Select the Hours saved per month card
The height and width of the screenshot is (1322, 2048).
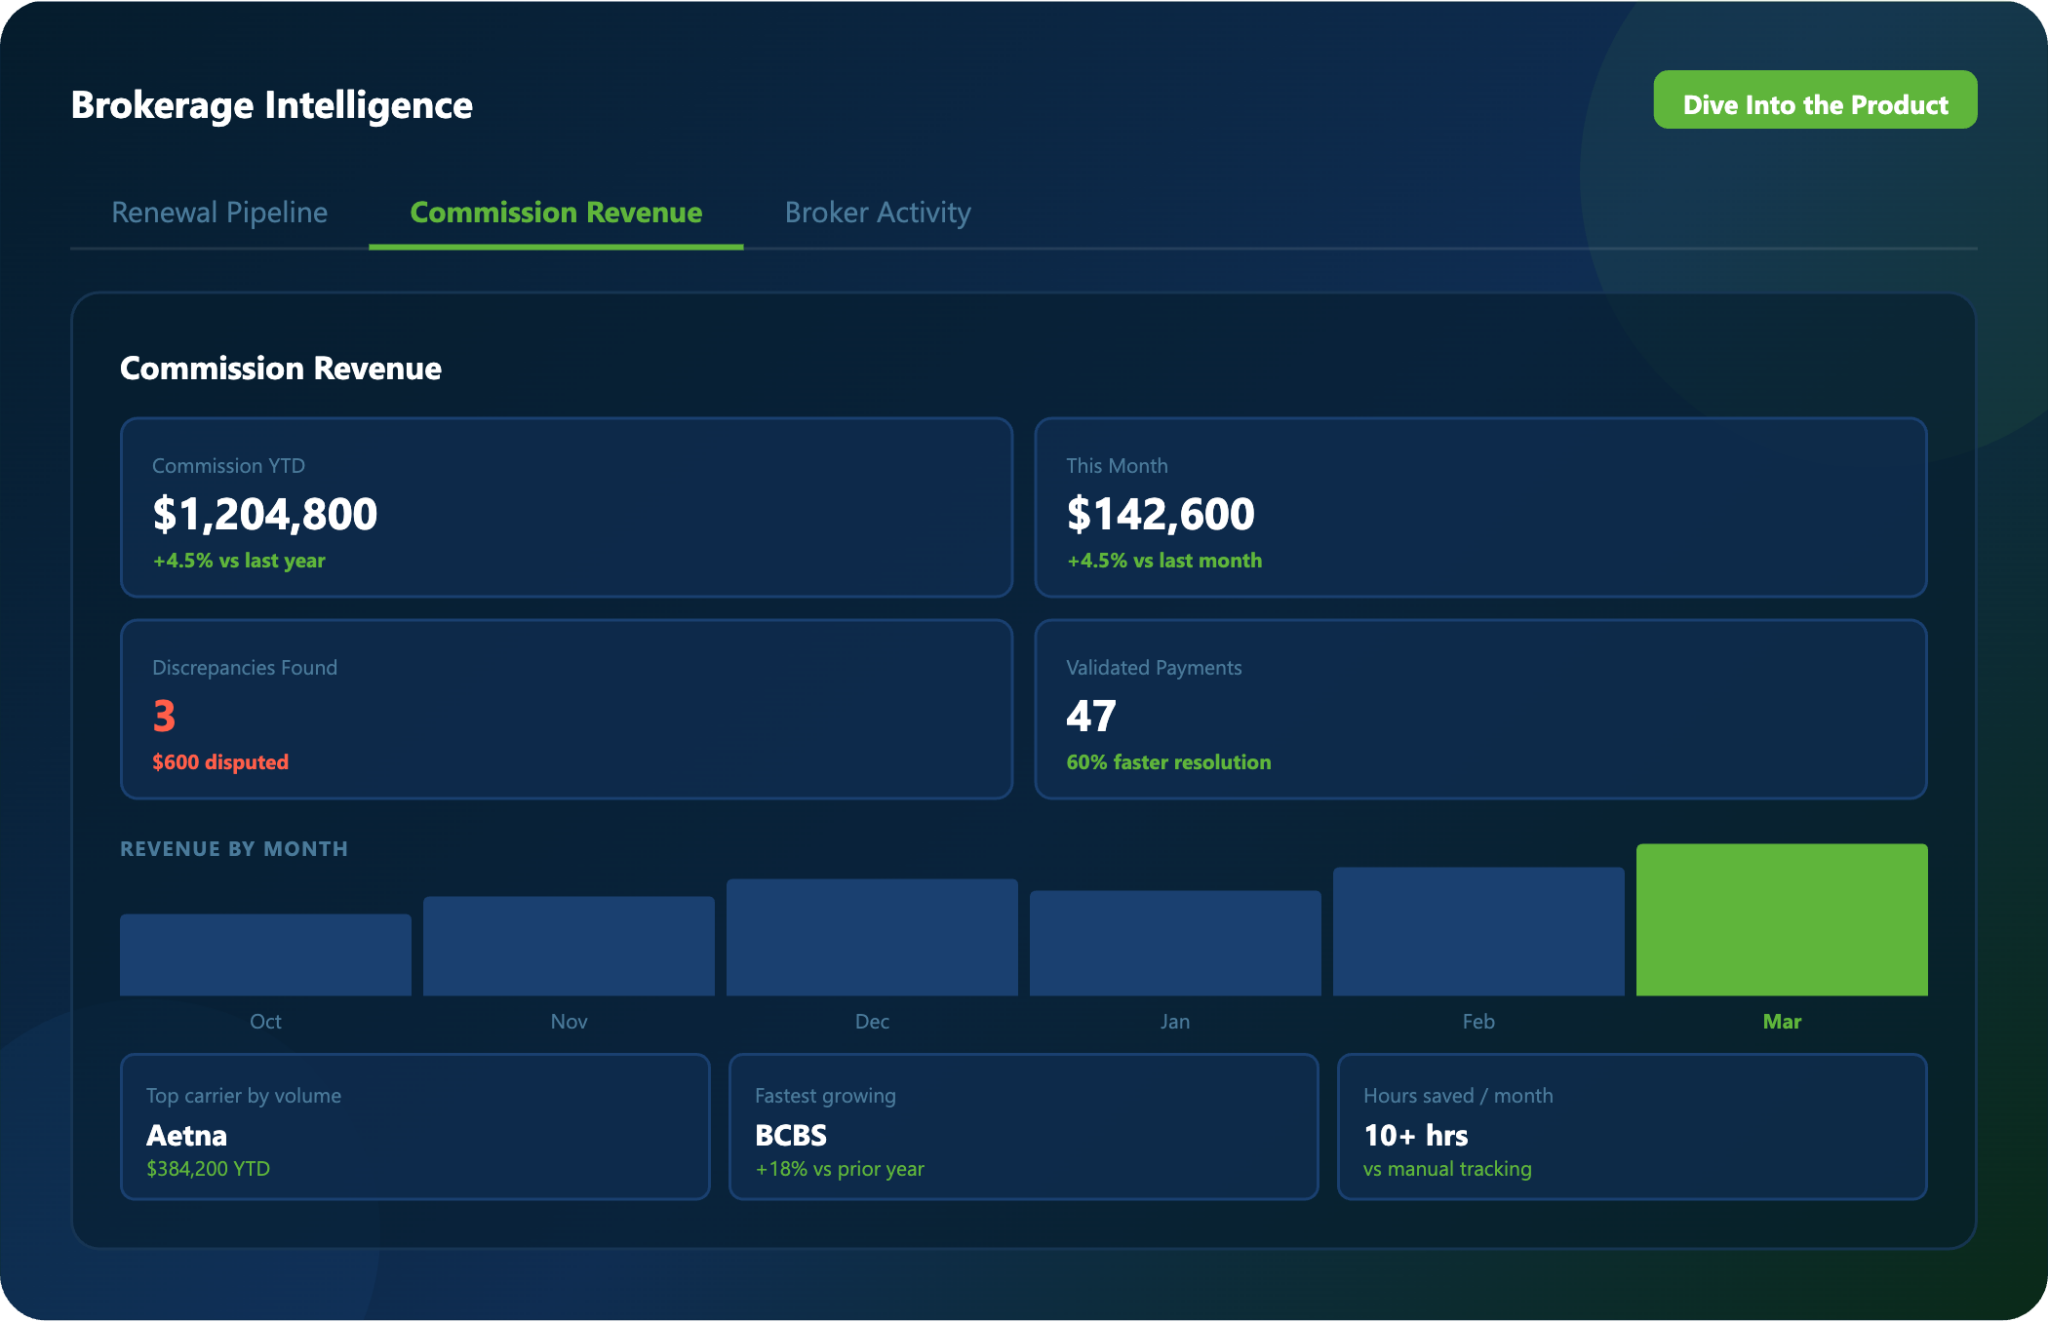1631,1126
